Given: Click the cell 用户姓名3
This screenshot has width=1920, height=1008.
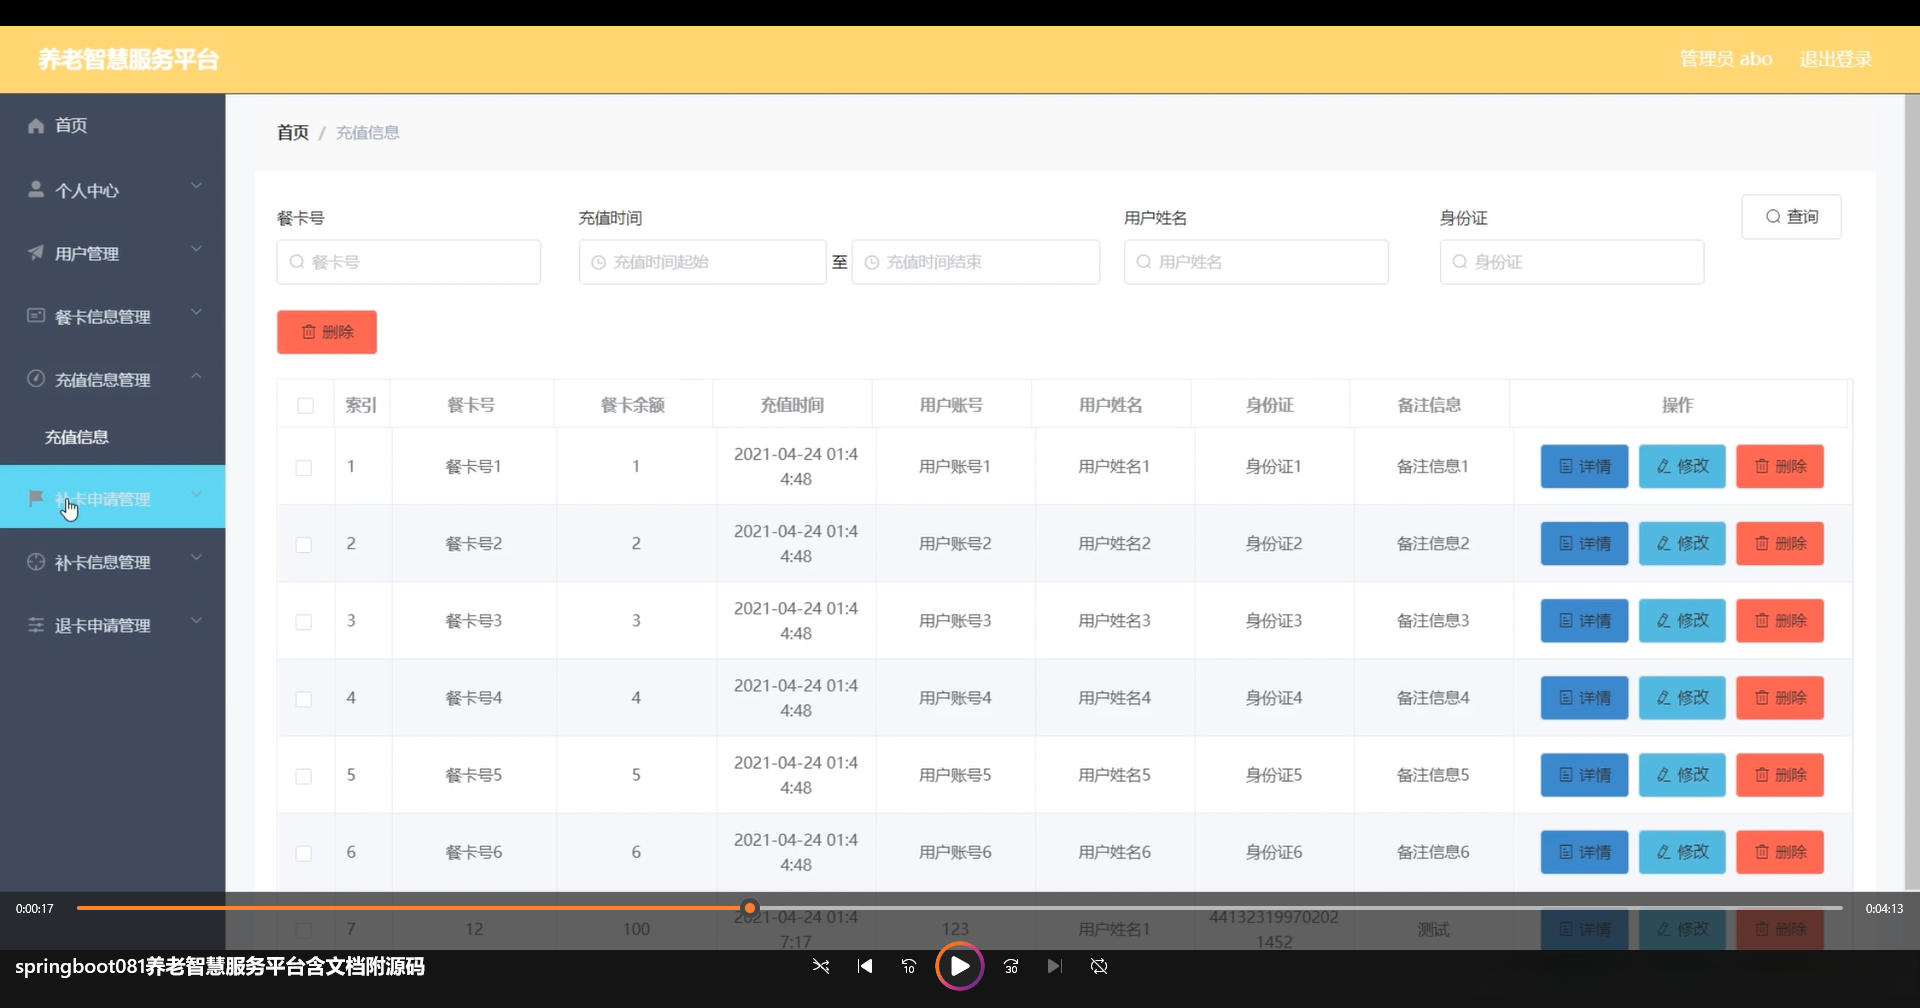Looking at the screenshot, I should (x=1114, y=621).
